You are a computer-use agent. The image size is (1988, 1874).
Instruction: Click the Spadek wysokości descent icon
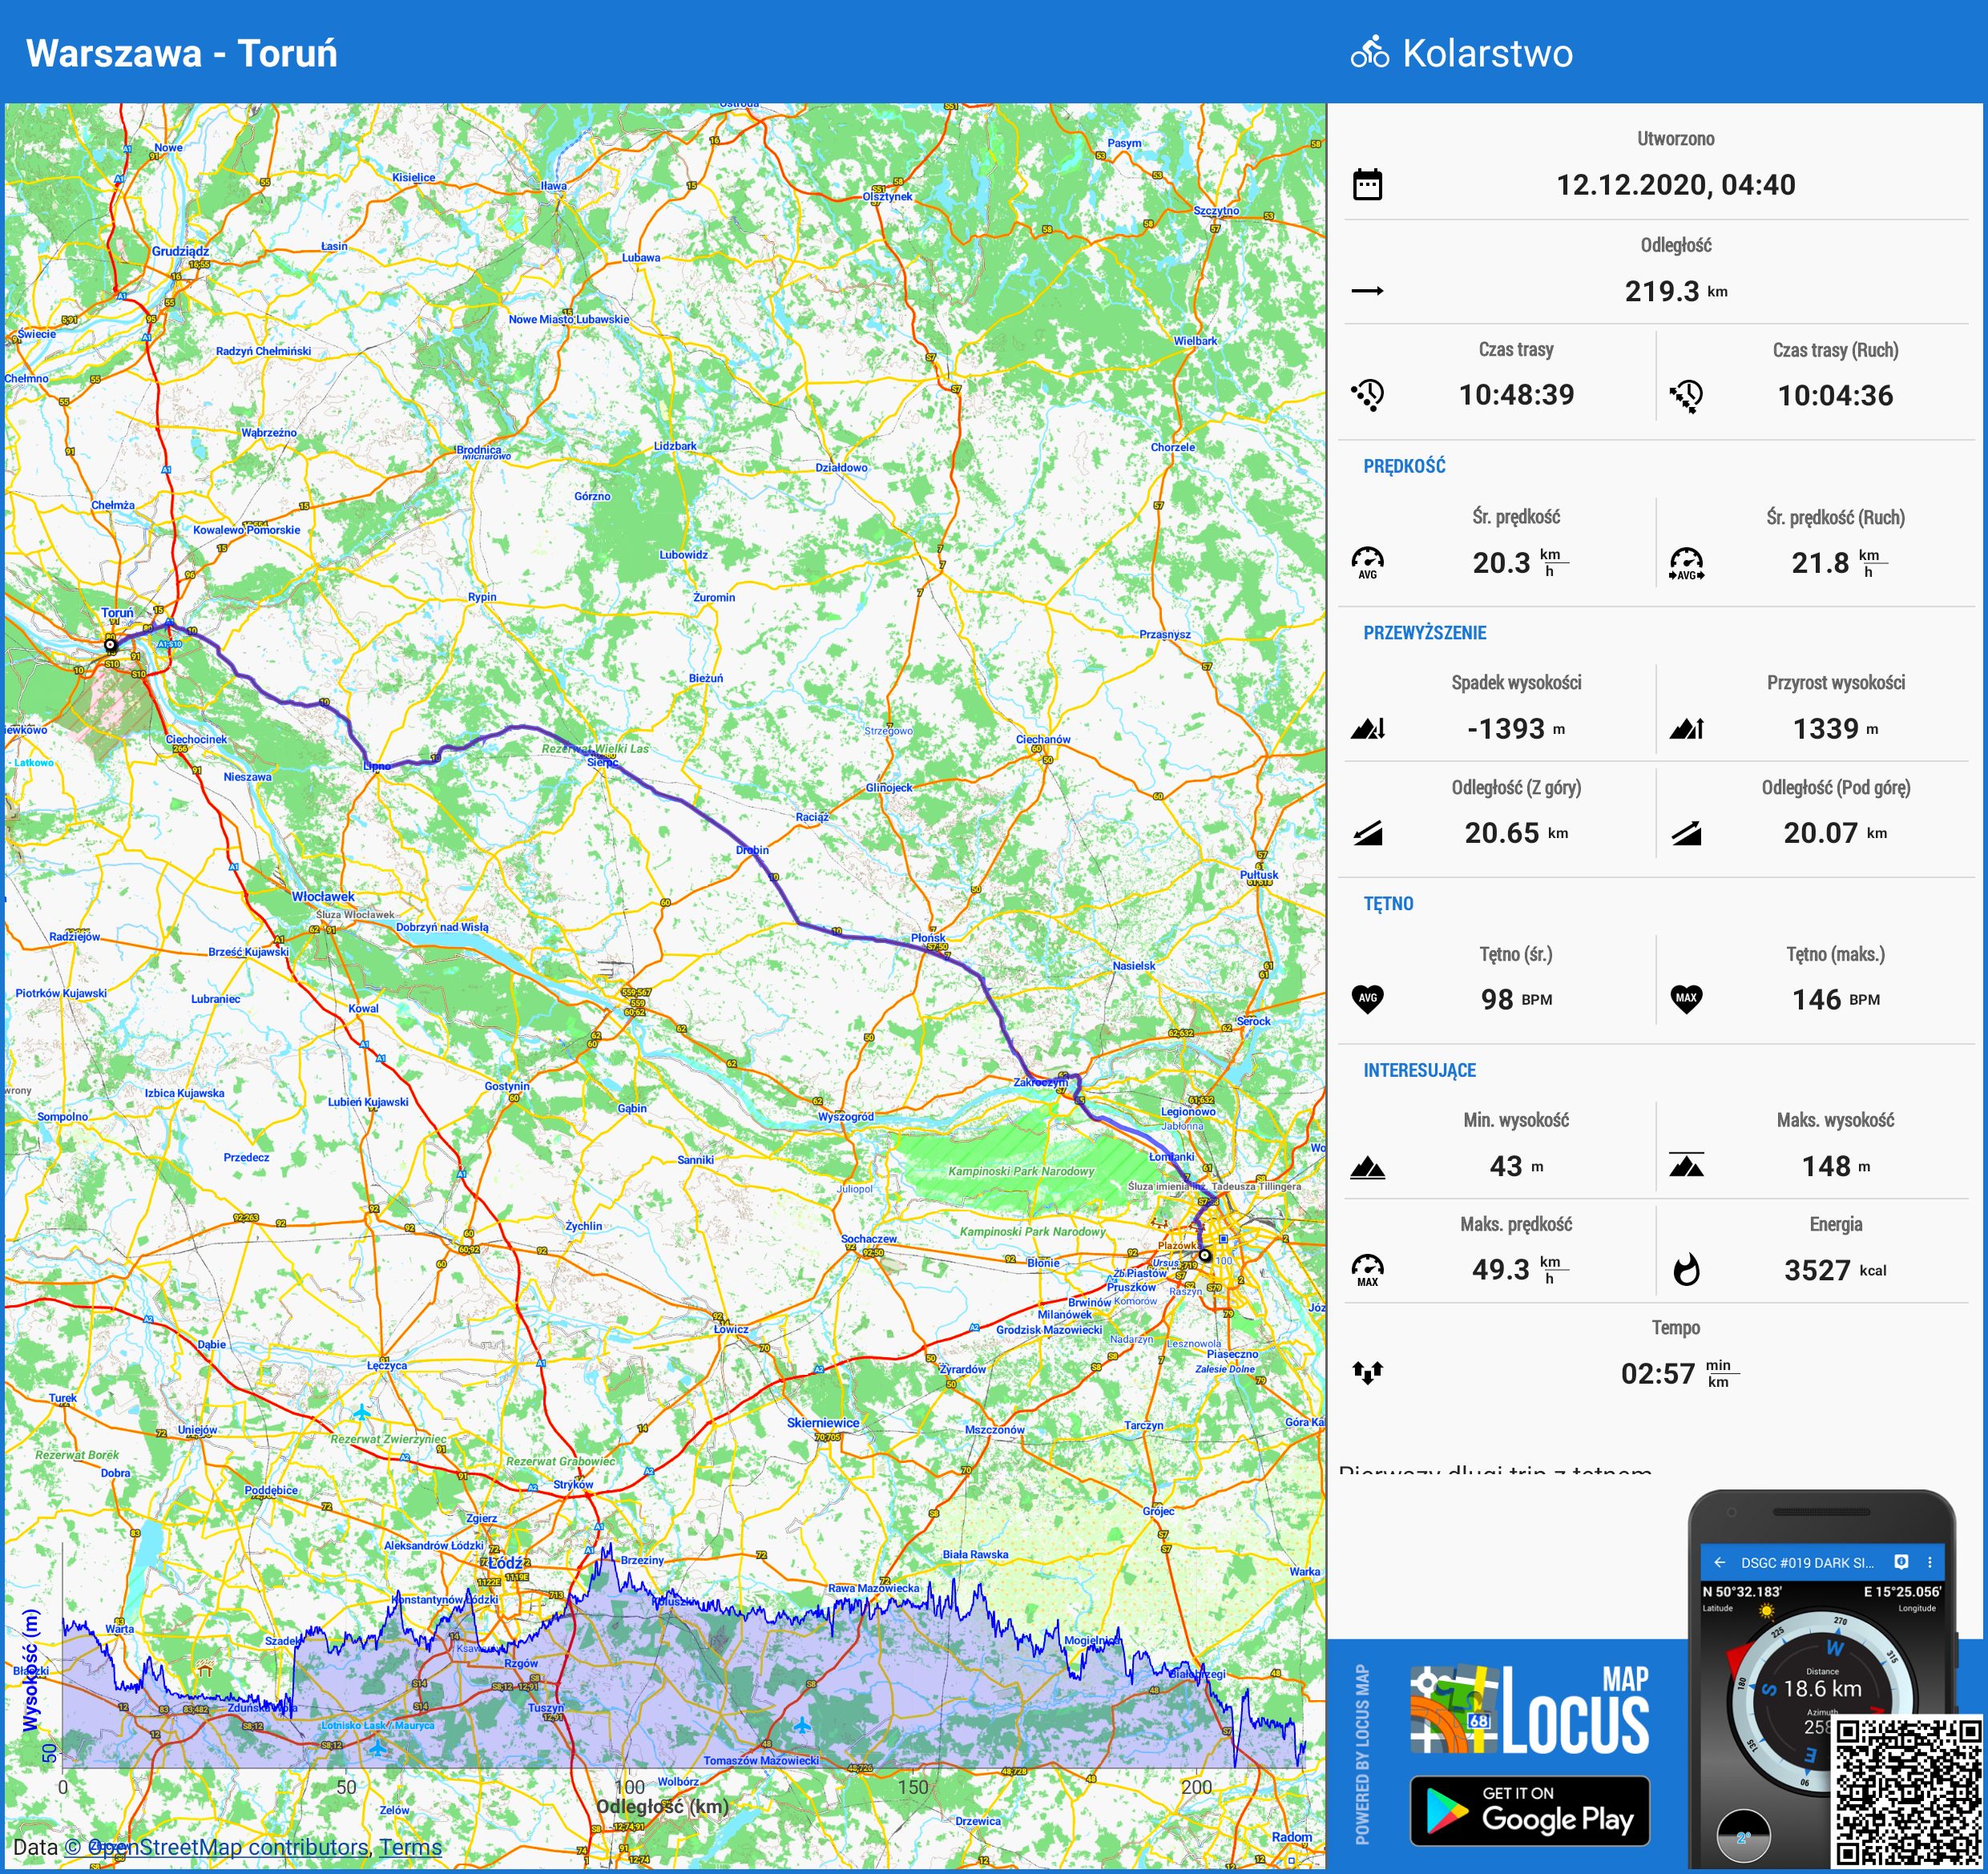point(1367,728)
